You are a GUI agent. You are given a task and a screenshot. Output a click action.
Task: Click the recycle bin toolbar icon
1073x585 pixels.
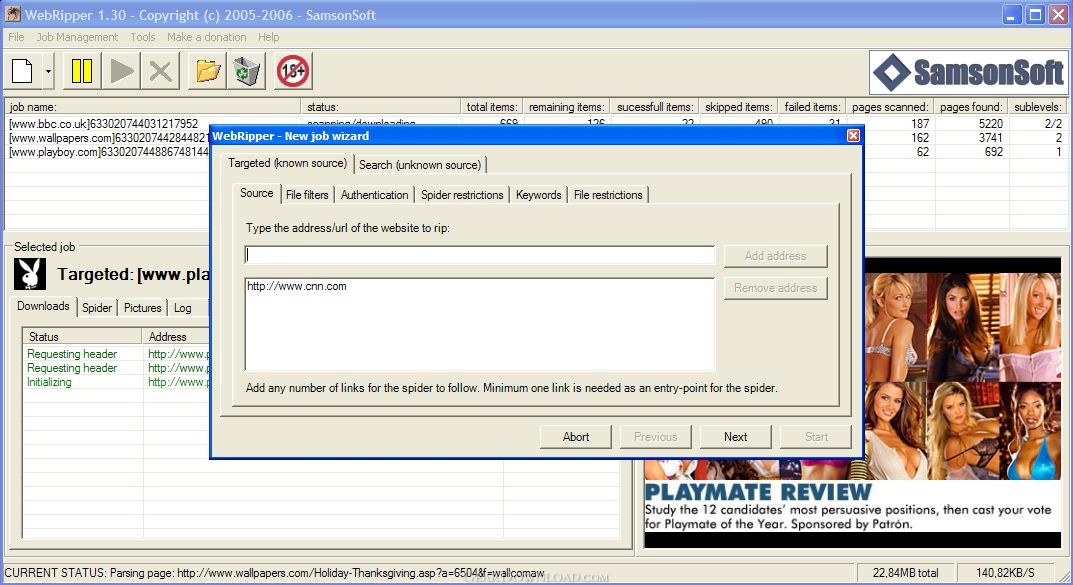246,70
